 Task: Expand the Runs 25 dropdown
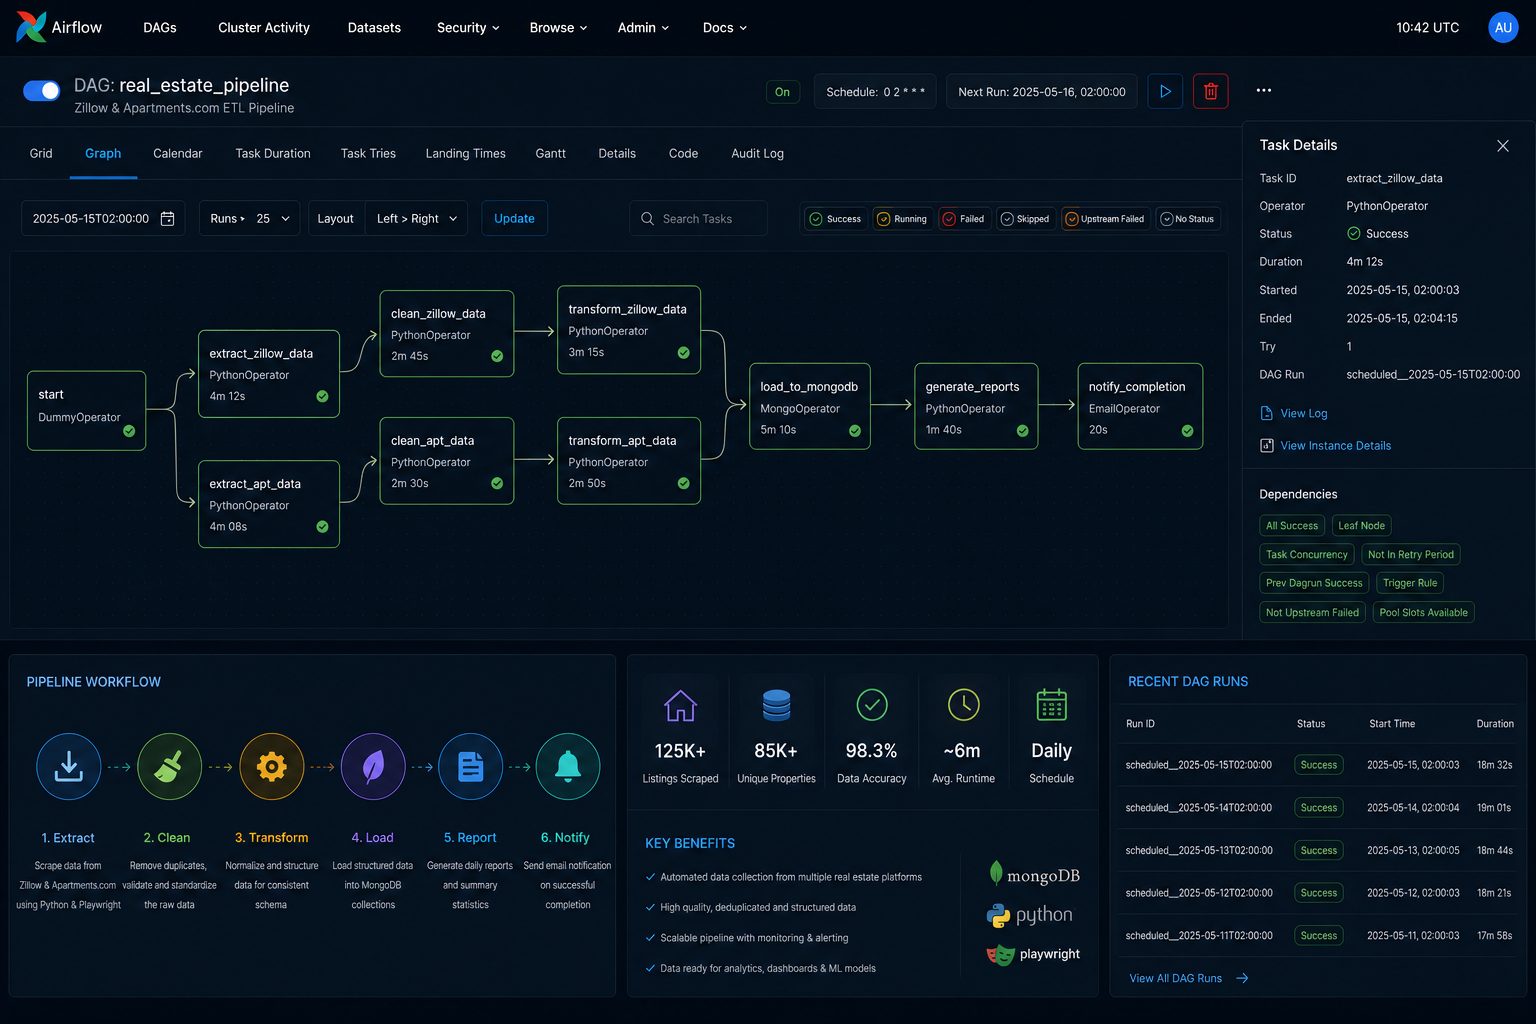point(250,218)
